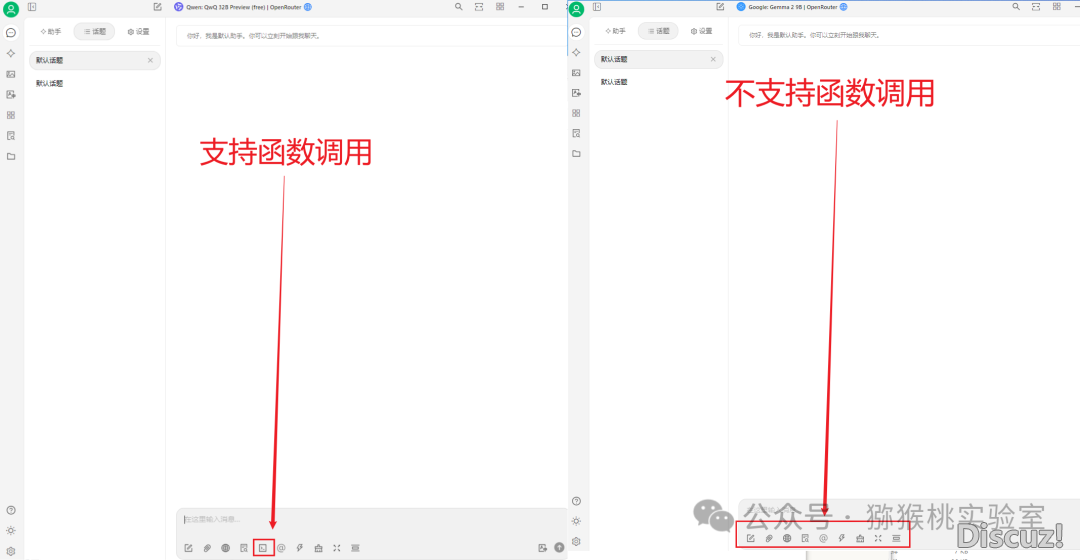Create new topic icon in left window header
This screenshot has width=1080, height=560.
[157, 7]
